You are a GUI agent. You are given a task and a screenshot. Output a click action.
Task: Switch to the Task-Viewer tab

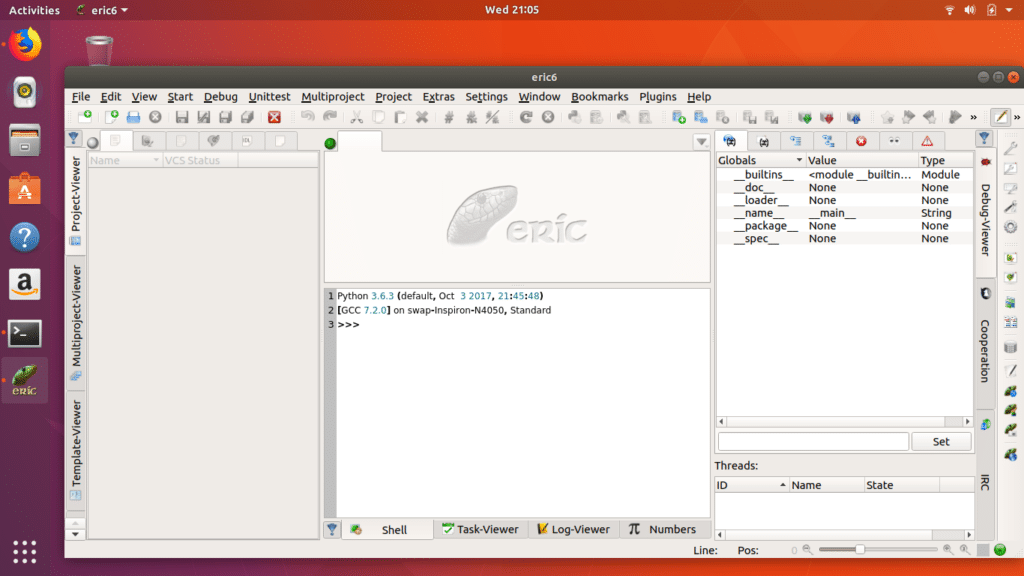pyautogui.click(x=481, y=529)
